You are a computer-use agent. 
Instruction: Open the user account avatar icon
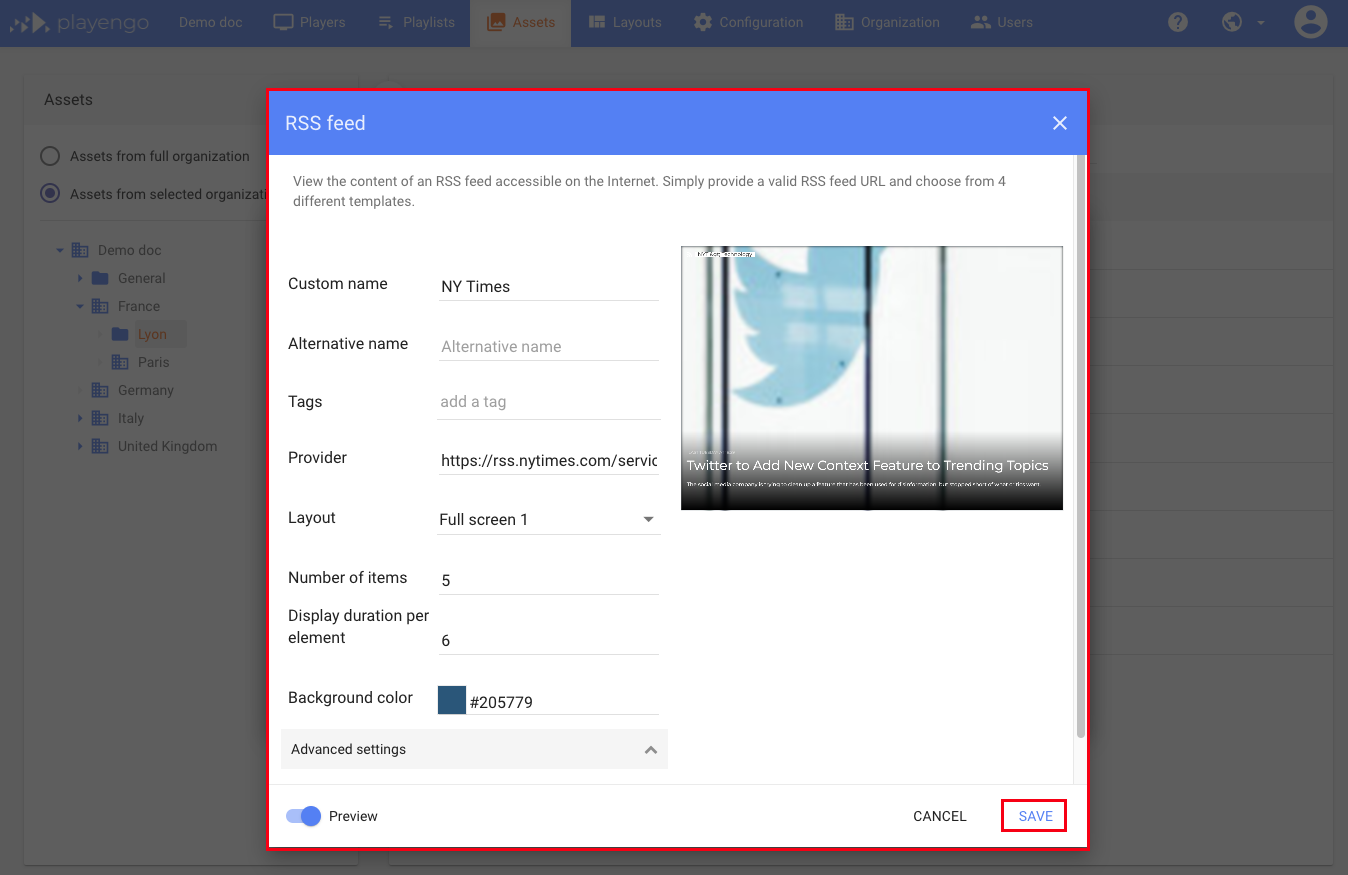pos(1310,22)
